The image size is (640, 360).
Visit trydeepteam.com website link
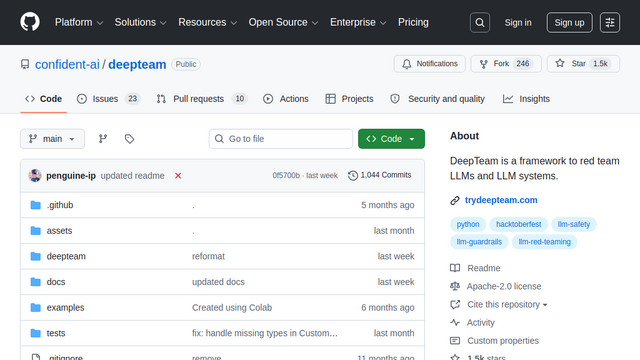pos(501,200)
